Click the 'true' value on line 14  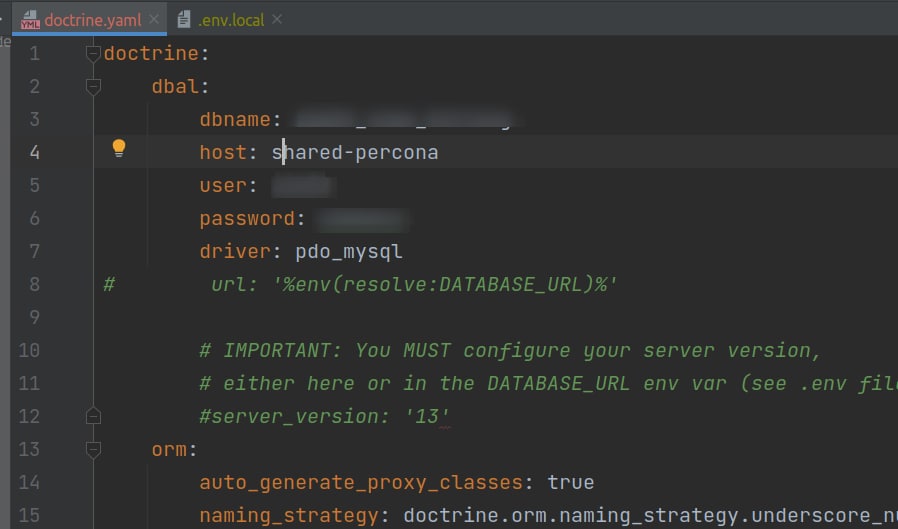click(x=570, y=483)
